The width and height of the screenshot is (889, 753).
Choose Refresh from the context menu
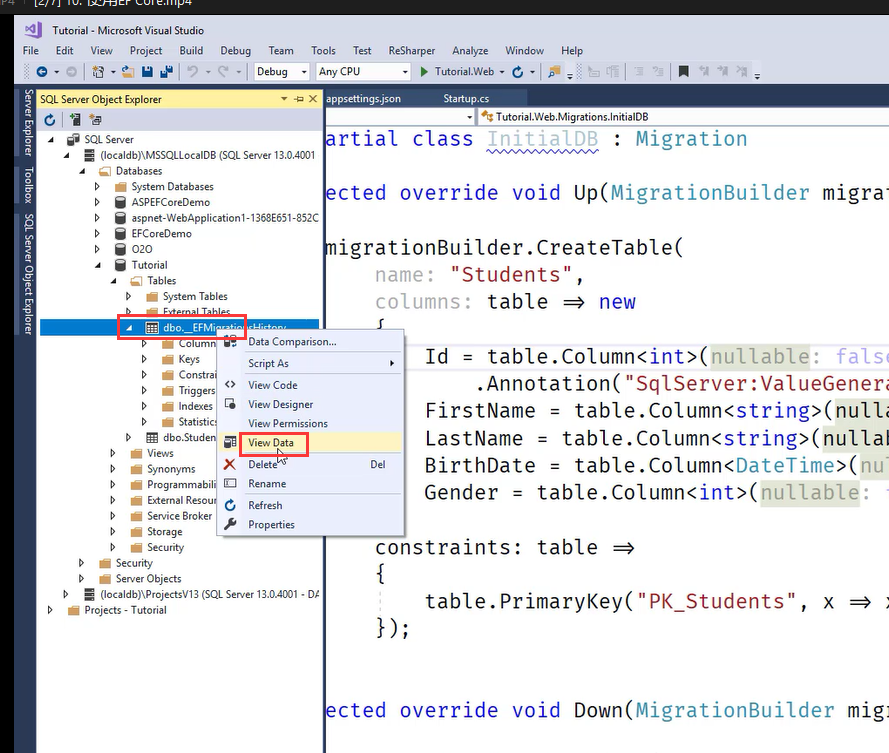point(310,505)
